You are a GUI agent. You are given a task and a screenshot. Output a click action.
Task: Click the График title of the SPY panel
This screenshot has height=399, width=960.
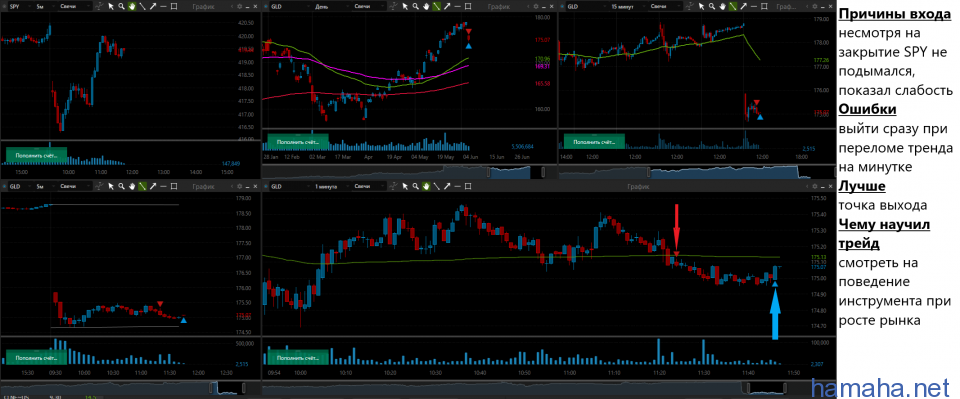203,6
